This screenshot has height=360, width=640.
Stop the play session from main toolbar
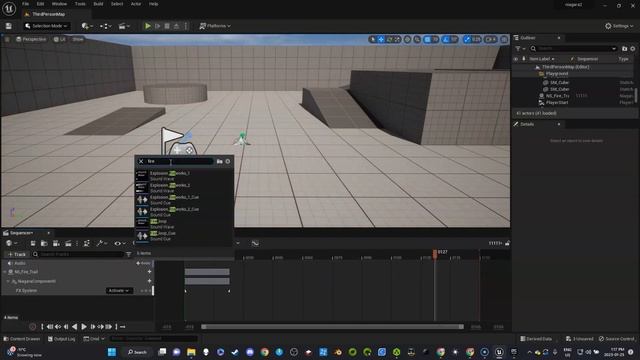pos(167,26)
